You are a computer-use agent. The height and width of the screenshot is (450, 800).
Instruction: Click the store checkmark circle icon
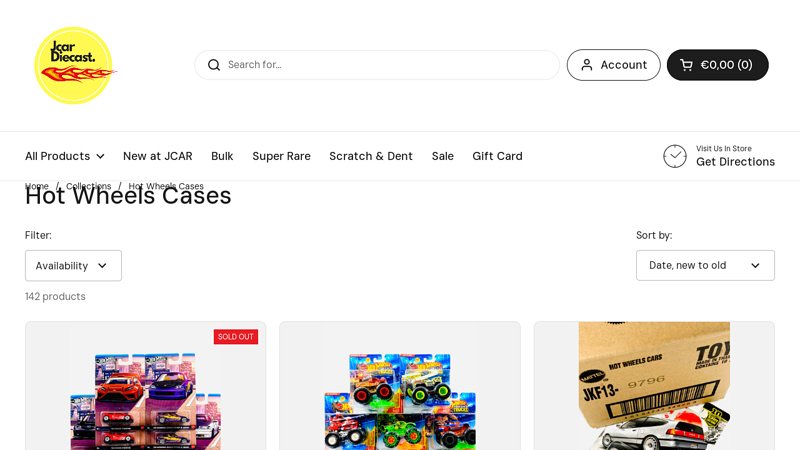(675, 156)
